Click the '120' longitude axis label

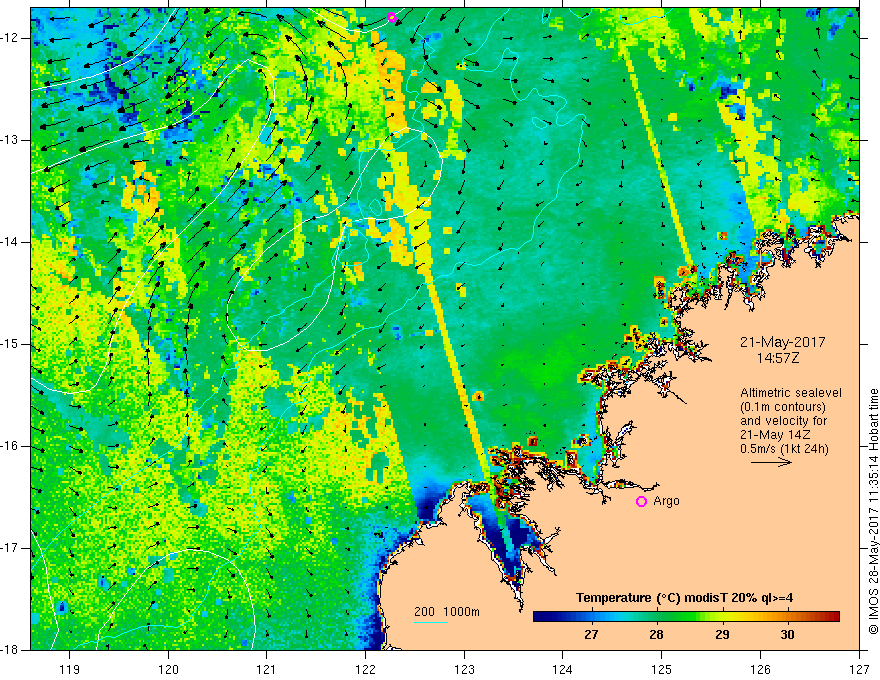click(168, 669)
